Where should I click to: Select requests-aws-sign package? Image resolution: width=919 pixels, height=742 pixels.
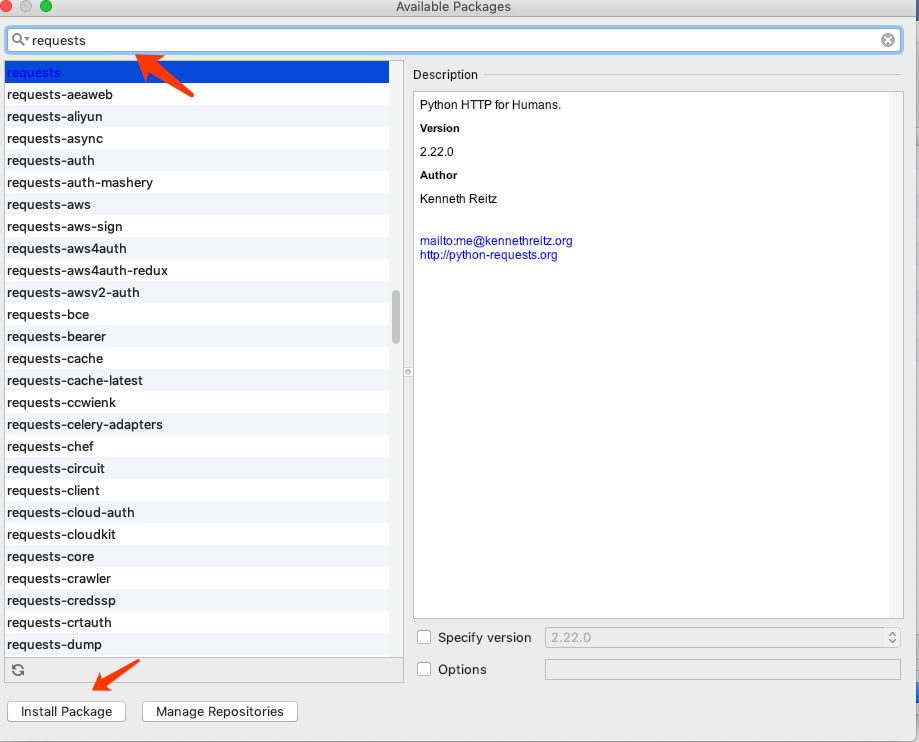197,226
